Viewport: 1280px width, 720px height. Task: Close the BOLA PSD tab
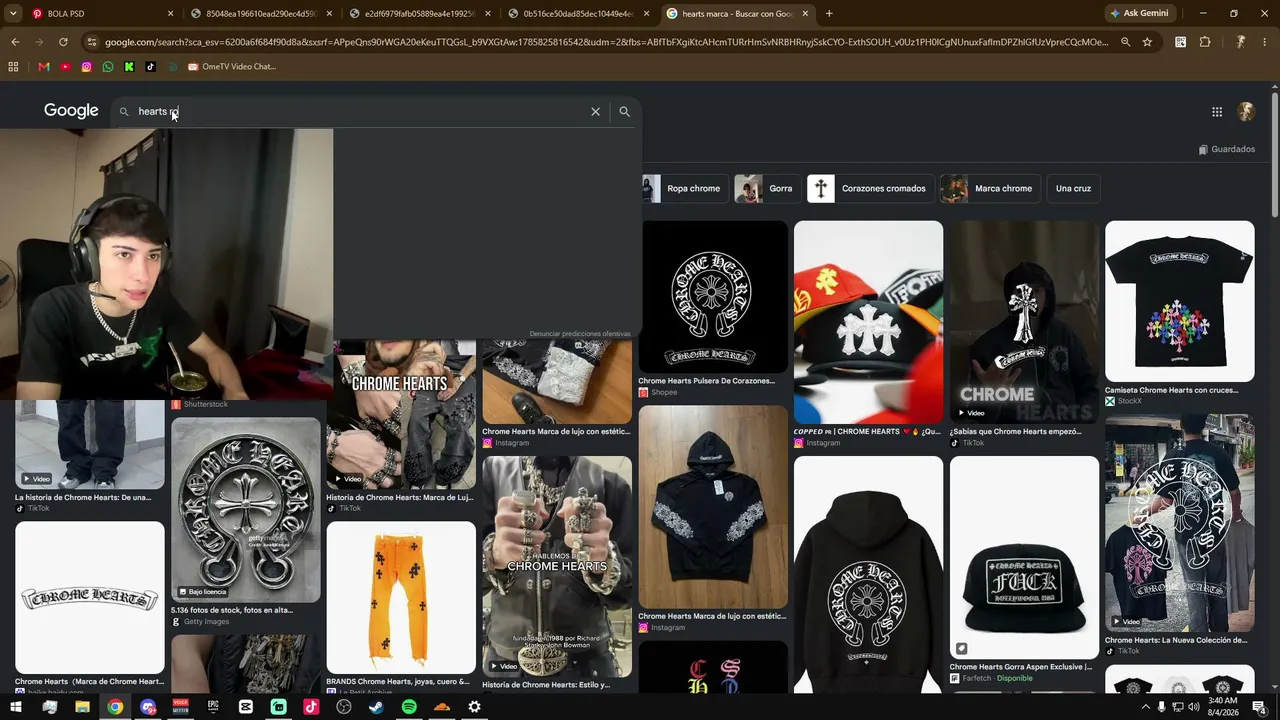tap(170, 14)
